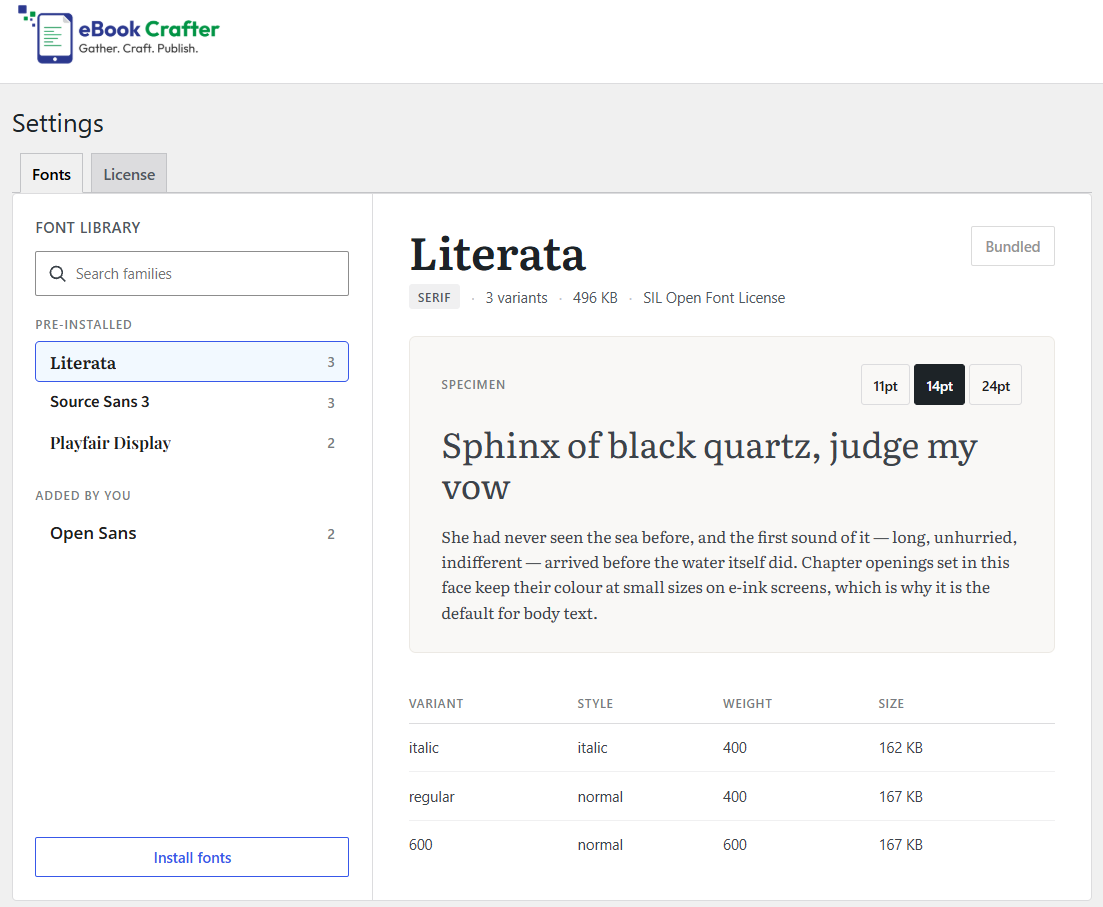Click the SPECIMEN label
The image size is (1103, 907).
pyautogui.click(x=473, y=385)
